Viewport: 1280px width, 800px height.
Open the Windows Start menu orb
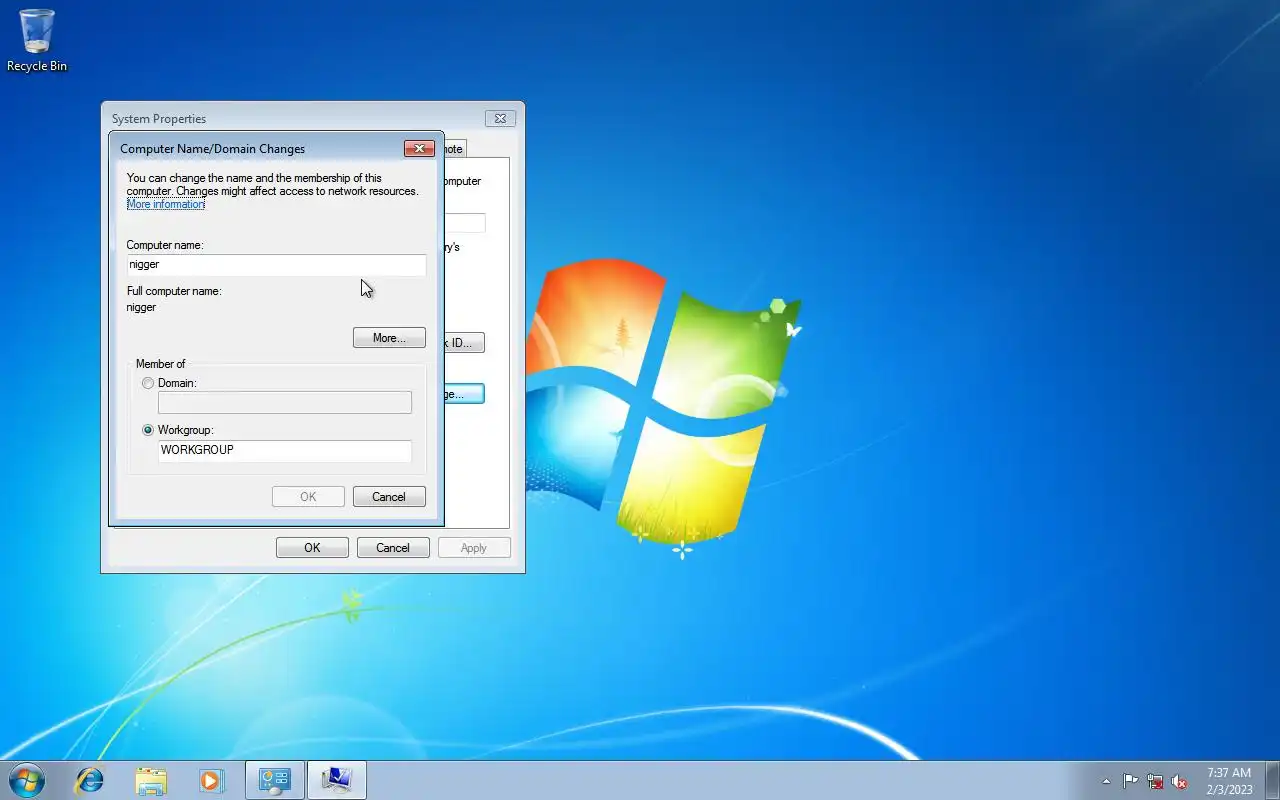pos(26,780)
